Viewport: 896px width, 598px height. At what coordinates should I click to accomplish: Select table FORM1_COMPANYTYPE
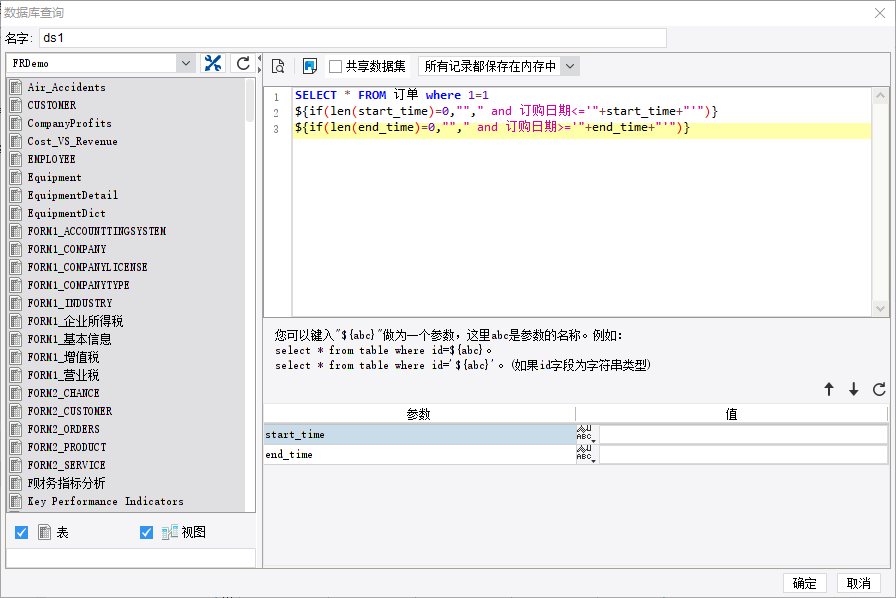[78, 285]
